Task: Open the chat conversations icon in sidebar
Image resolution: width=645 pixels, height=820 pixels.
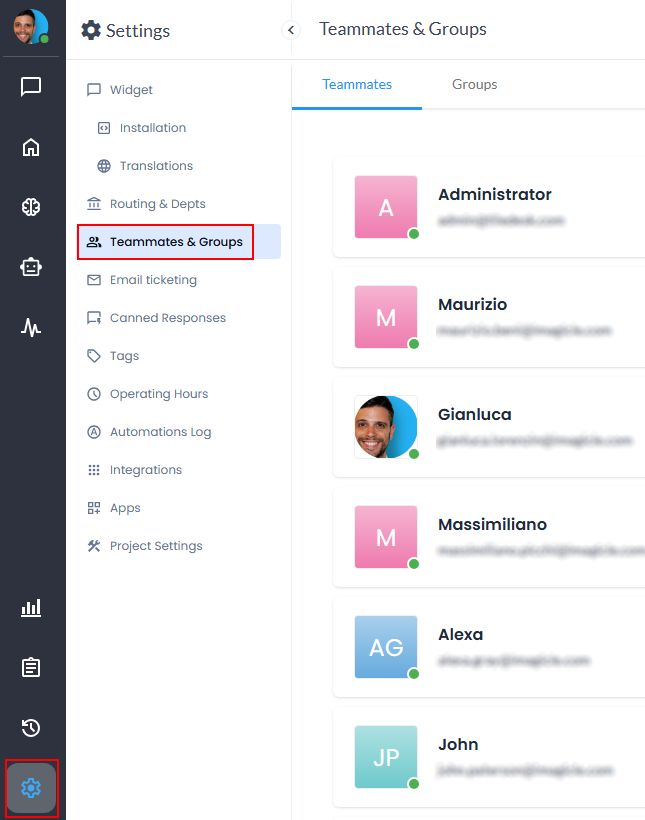Action: pos(31,87)
